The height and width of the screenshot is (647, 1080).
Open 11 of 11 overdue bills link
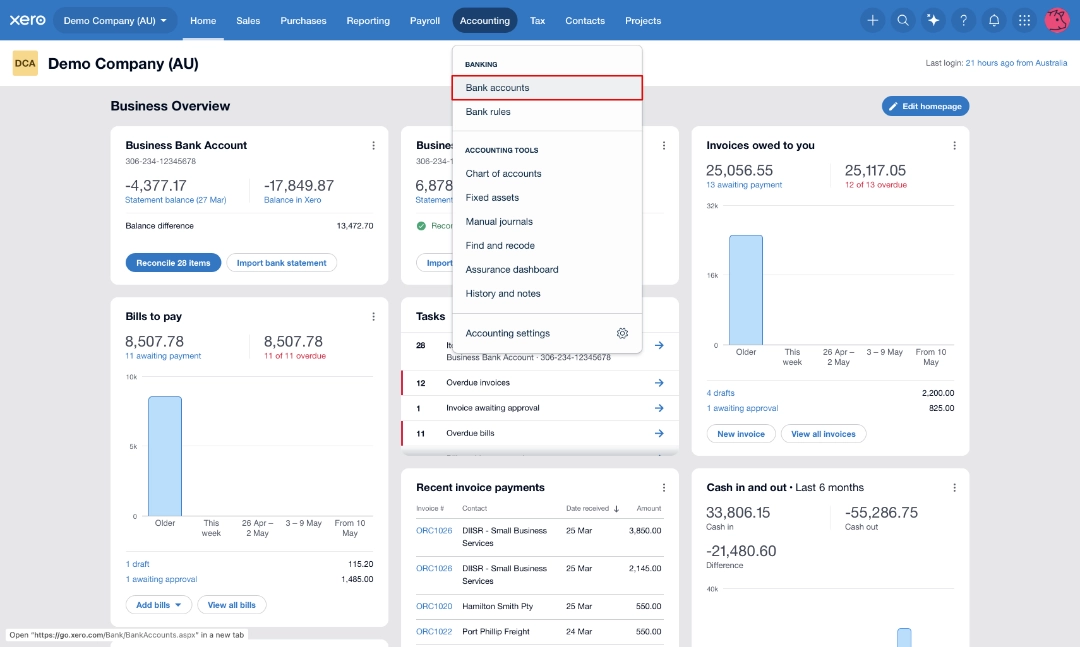pos(295,356)
